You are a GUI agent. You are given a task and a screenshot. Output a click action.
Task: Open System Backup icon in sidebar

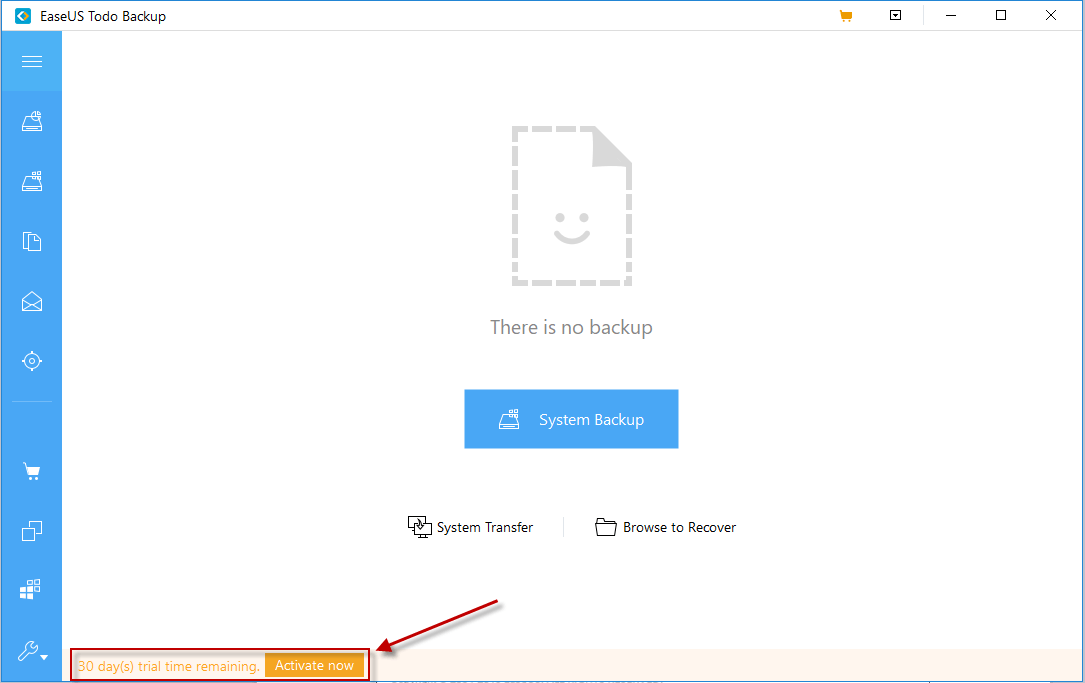pyautogui.click(x=32, y=181)
